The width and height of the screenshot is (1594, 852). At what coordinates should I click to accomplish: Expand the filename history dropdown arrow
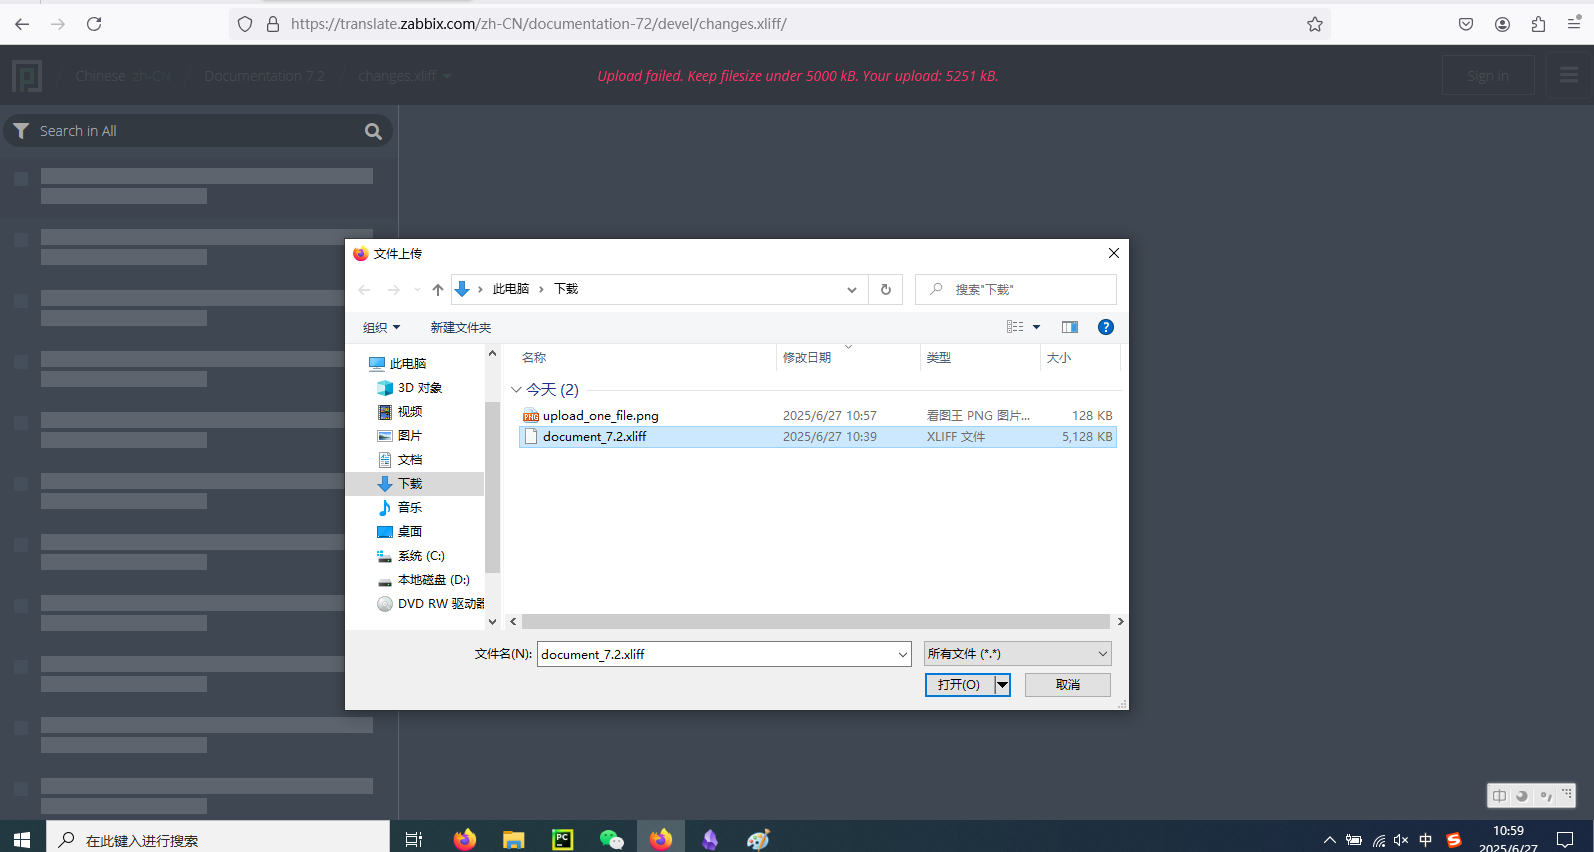[x=903, y=654]
